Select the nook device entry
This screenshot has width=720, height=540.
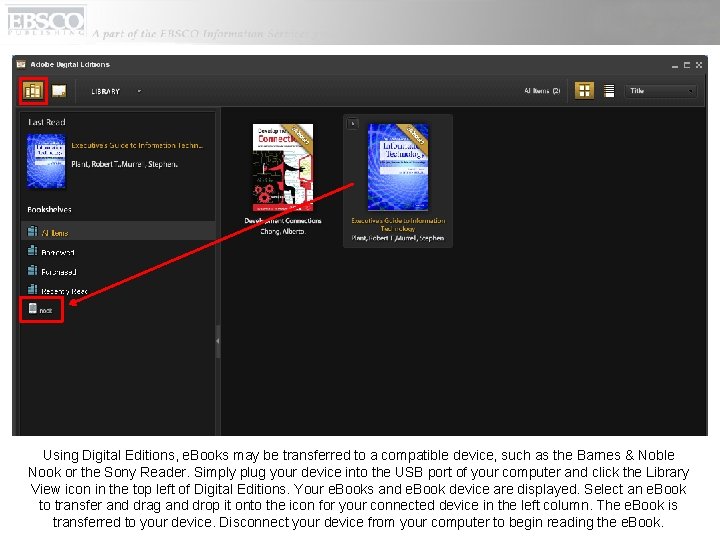(x=41, y=309)
